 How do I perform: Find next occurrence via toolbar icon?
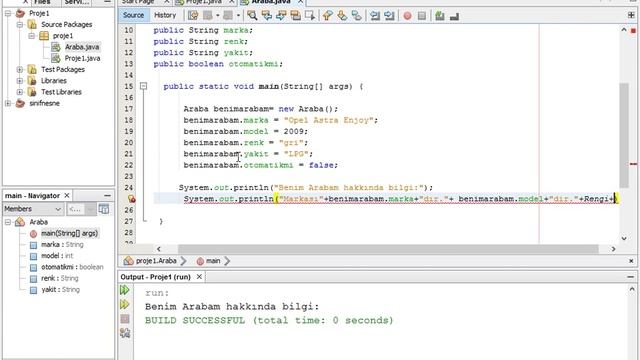[281, 16]
